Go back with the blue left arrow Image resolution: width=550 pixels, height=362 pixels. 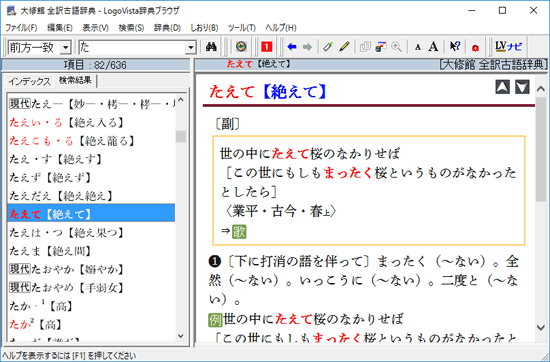[291, 47]
